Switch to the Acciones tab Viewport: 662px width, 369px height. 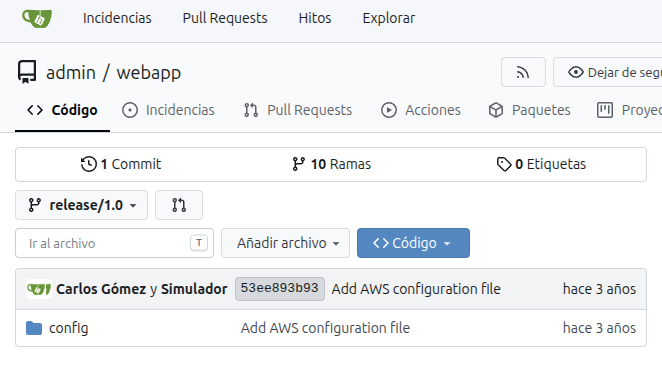coord(421,110)
